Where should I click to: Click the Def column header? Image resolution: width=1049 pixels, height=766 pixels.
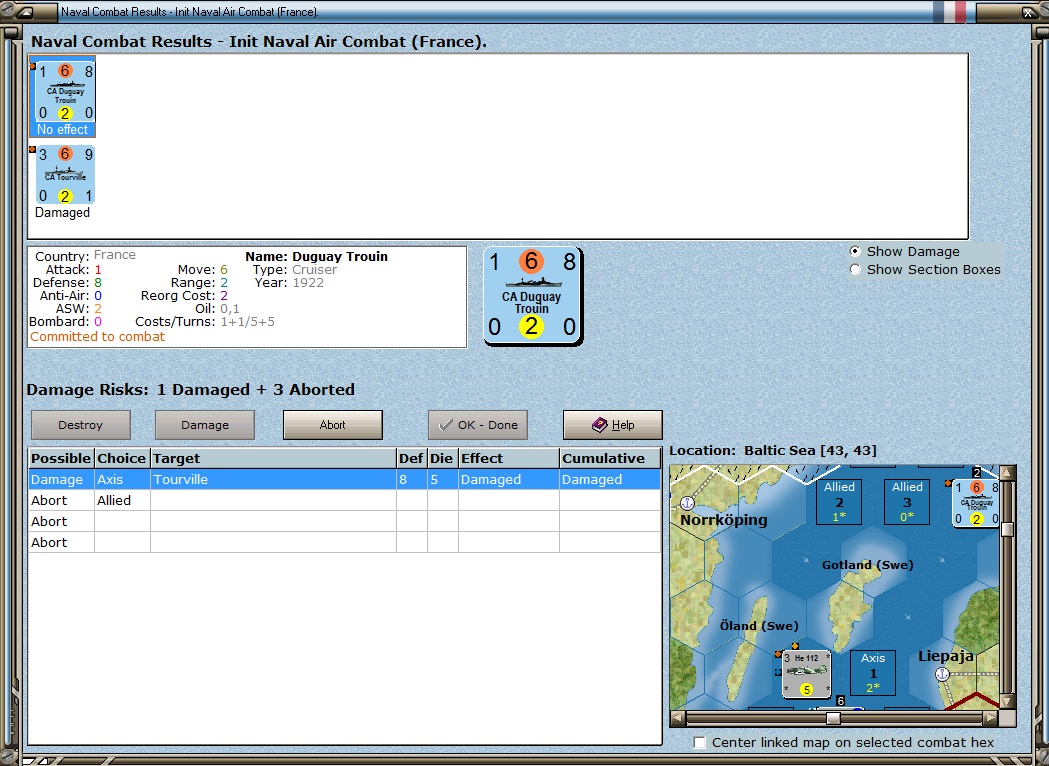[411, 458]
